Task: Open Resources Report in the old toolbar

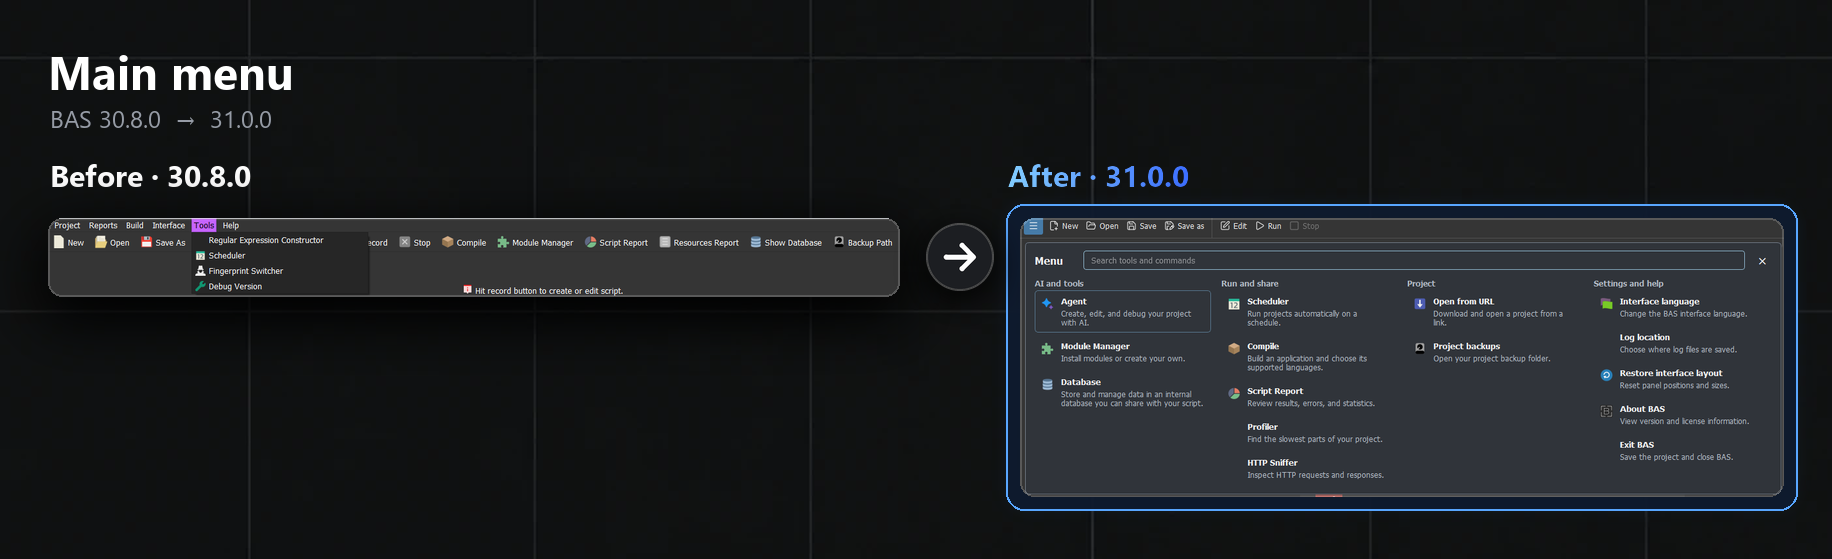Action: (699, 242)
